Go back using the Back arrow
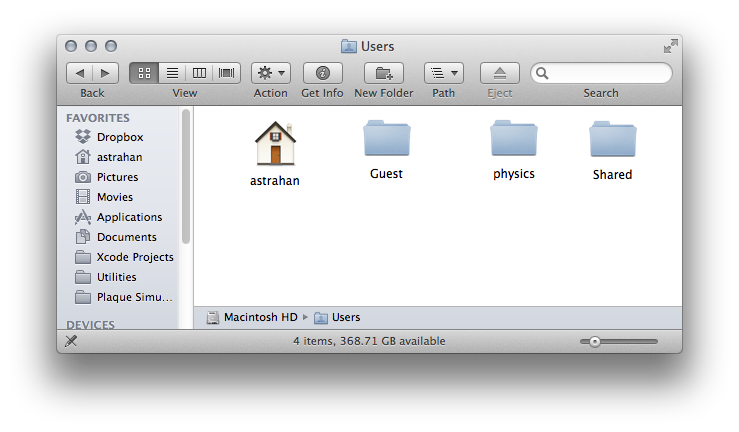Screen dimensions: 739x432 (x=80, y=73)
